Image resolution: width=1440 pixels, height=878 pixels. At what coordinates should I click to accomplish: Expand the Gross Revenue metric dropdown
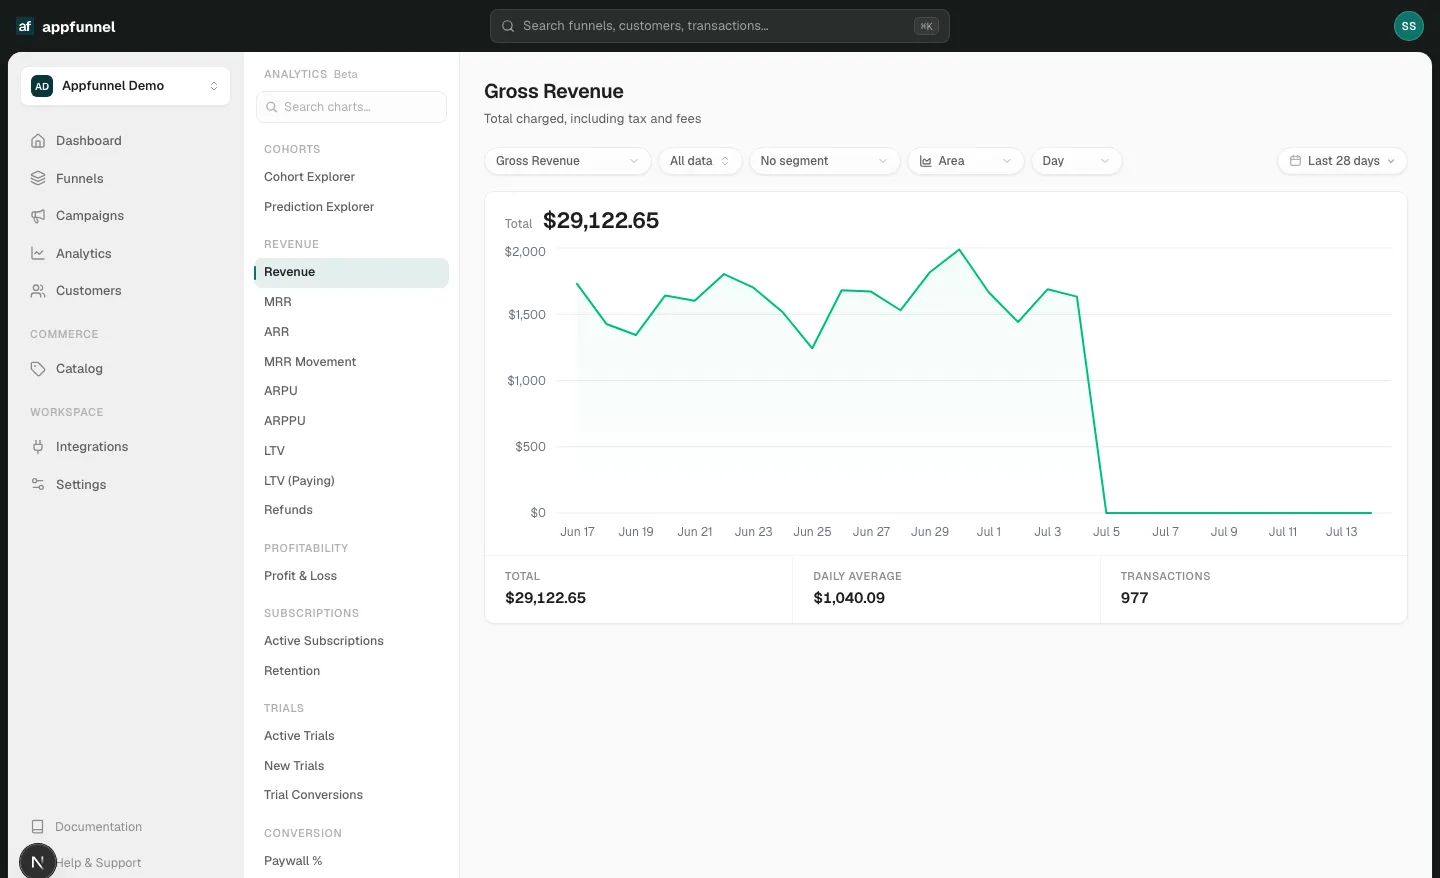click(x=567, y=161)
